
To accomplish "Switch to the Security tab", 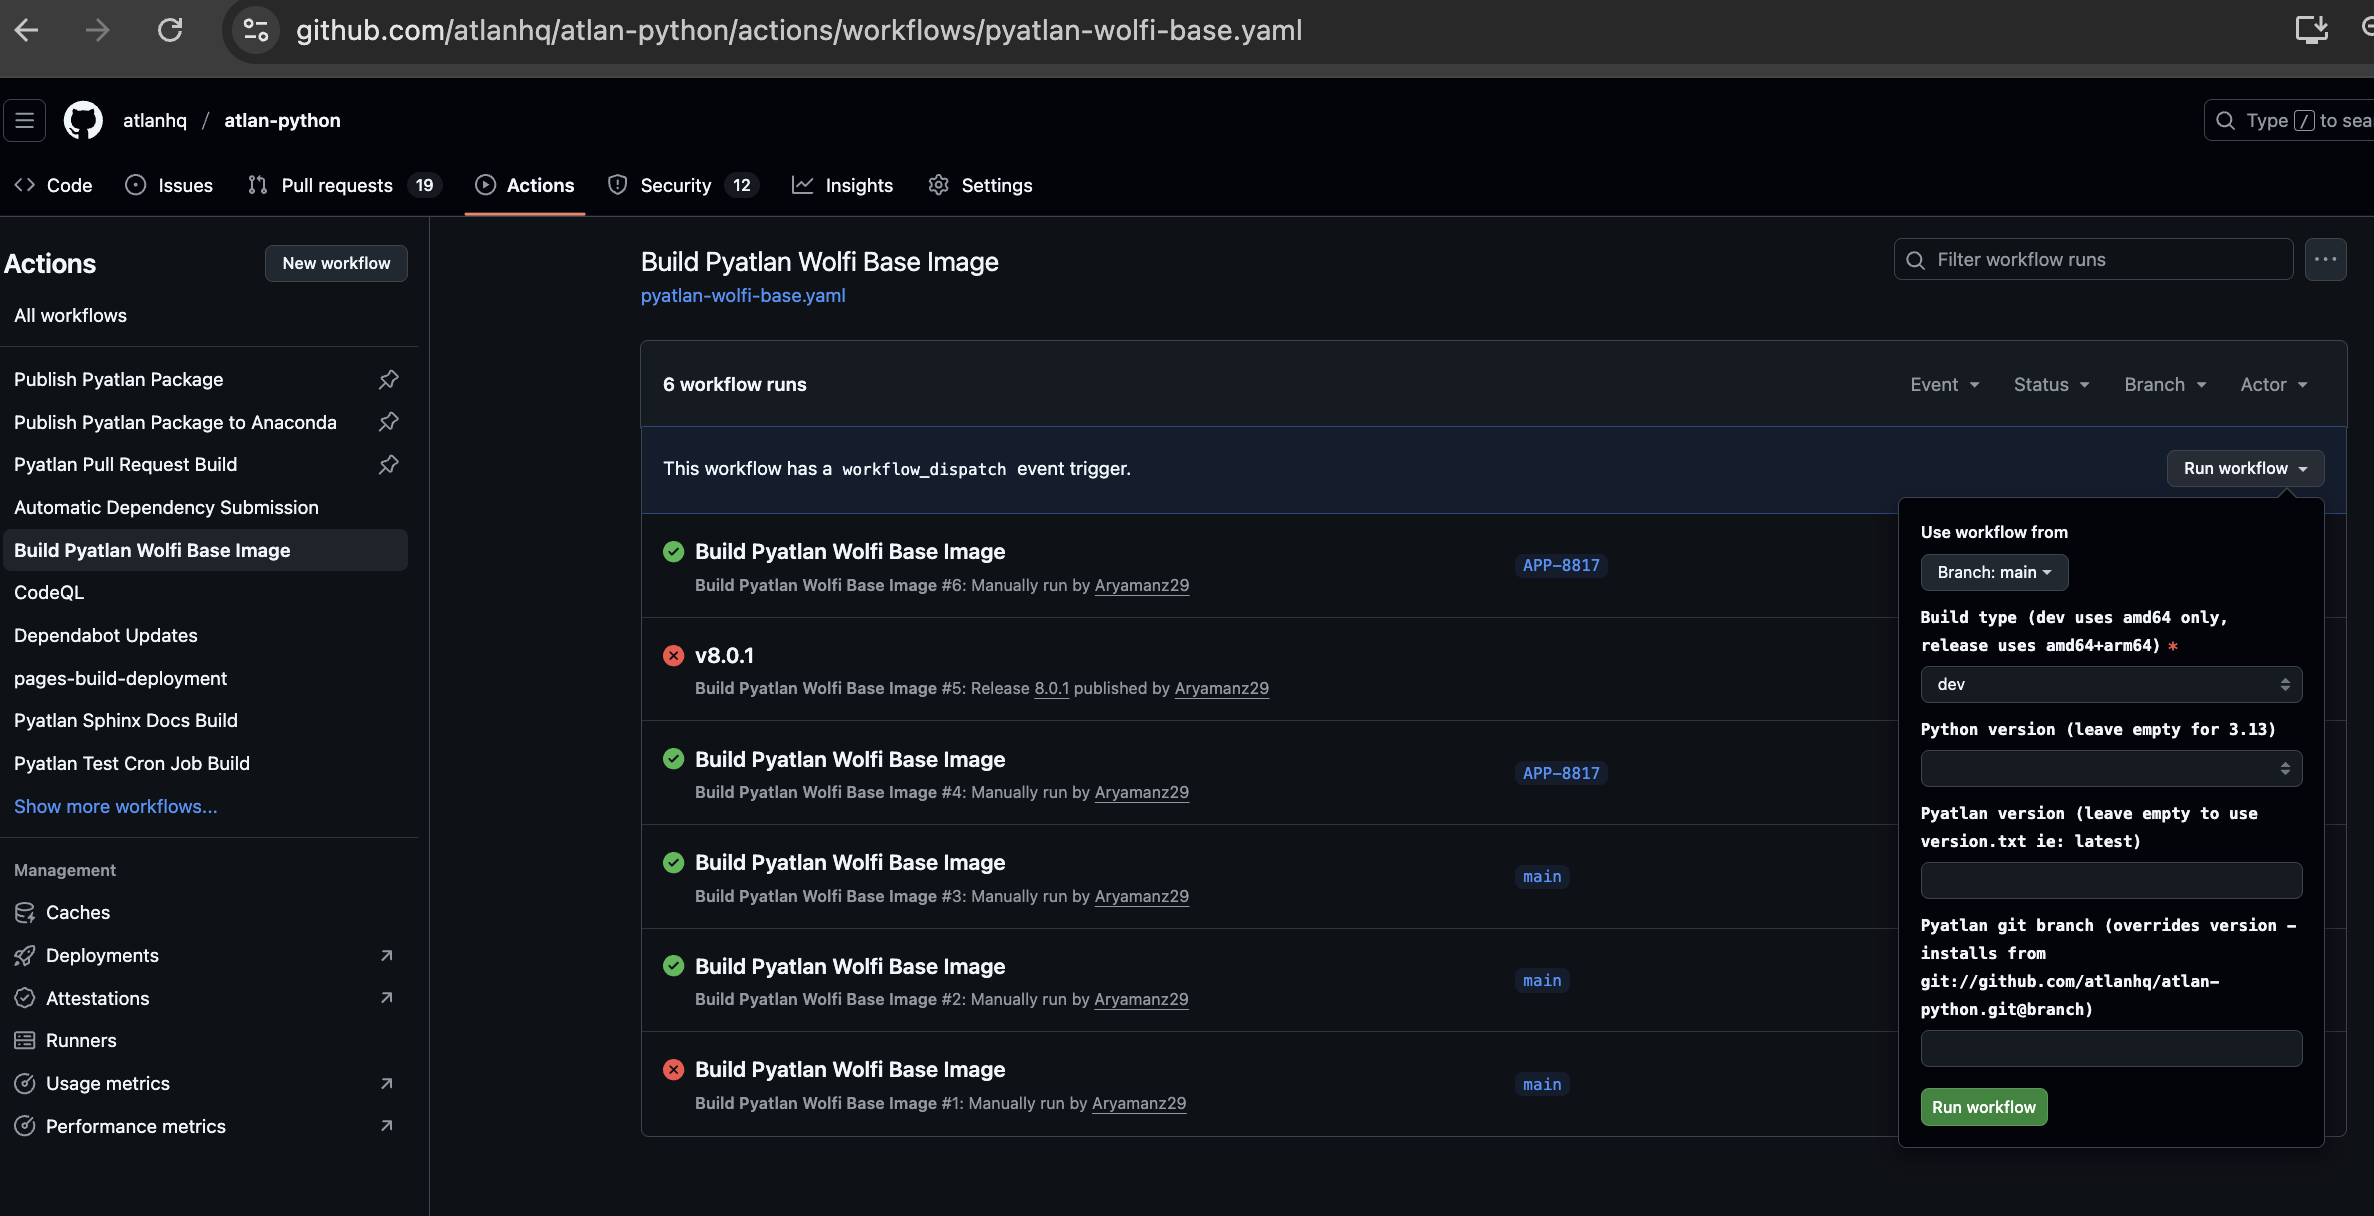I will [x=684, y=185].
